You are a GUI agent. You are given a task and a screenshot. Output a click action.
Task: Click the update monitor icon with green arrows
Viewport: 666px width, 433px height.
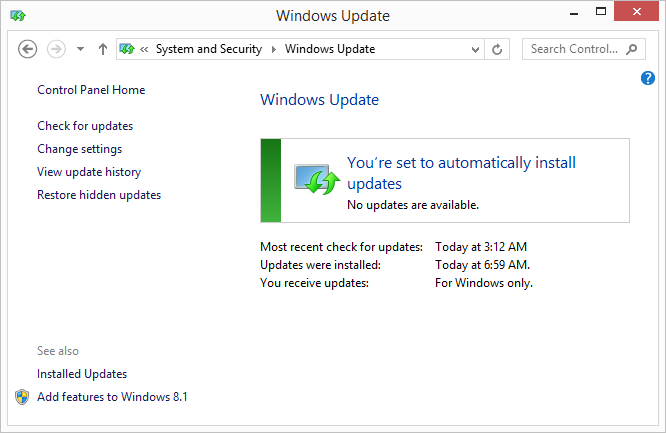click(x=317, y=179)
